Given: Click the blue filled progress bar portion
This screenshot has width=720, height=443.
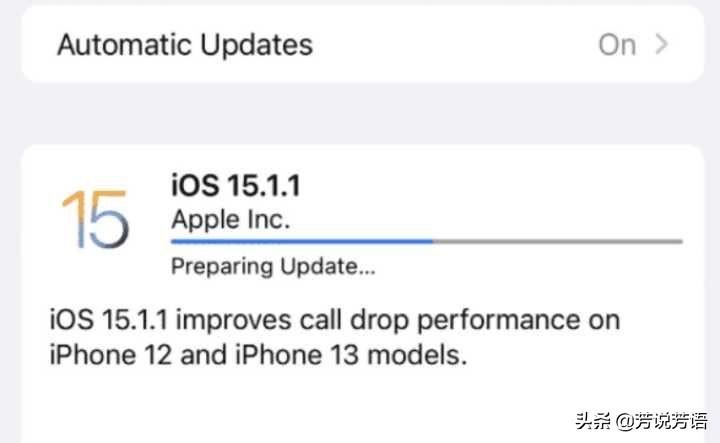Looking at the screenshot, I should coord(302,241).
